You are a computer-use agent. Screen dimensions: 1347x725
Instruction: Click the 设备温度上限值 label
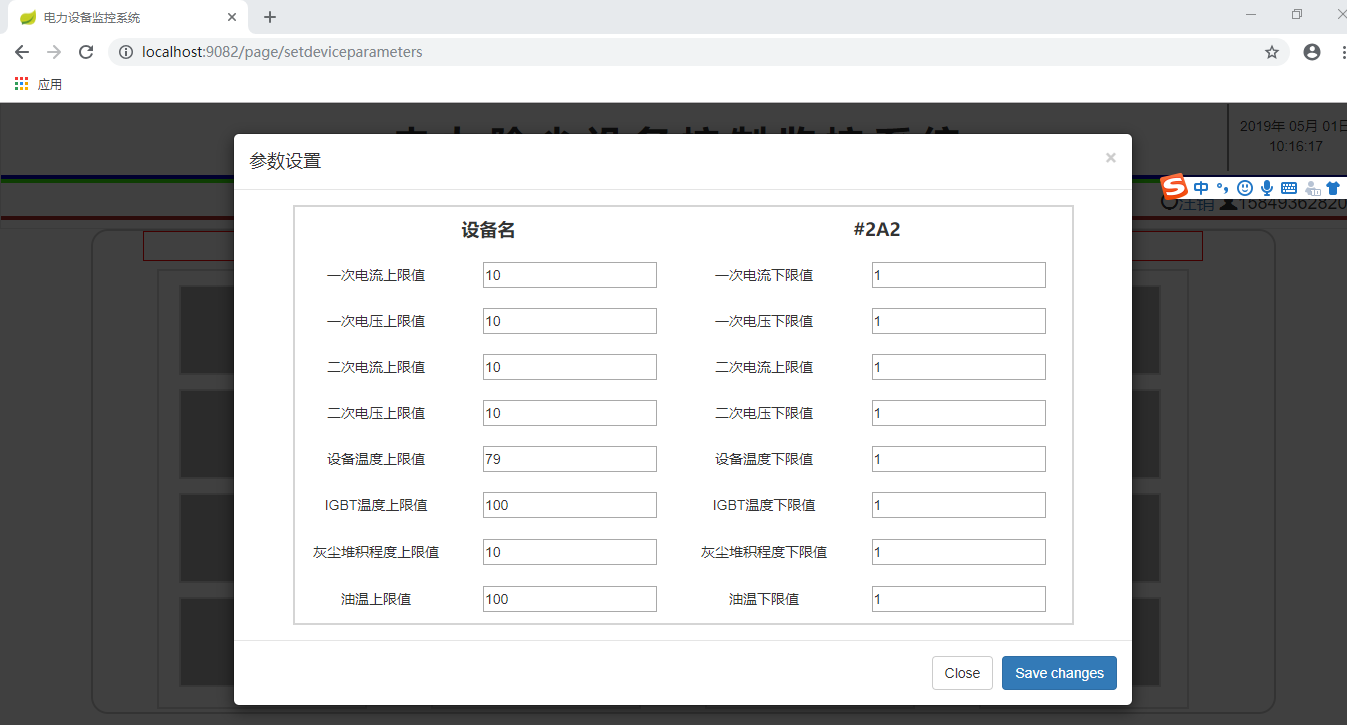(376, 459)
